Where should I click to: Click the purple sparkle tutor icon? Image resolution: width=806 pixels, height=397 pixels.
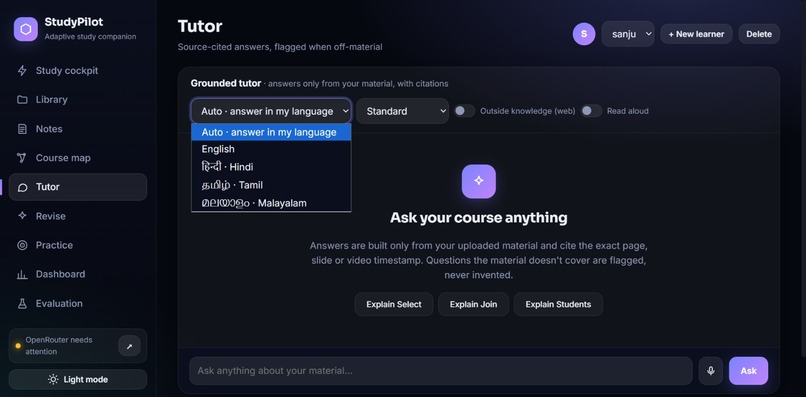point(479,181)
